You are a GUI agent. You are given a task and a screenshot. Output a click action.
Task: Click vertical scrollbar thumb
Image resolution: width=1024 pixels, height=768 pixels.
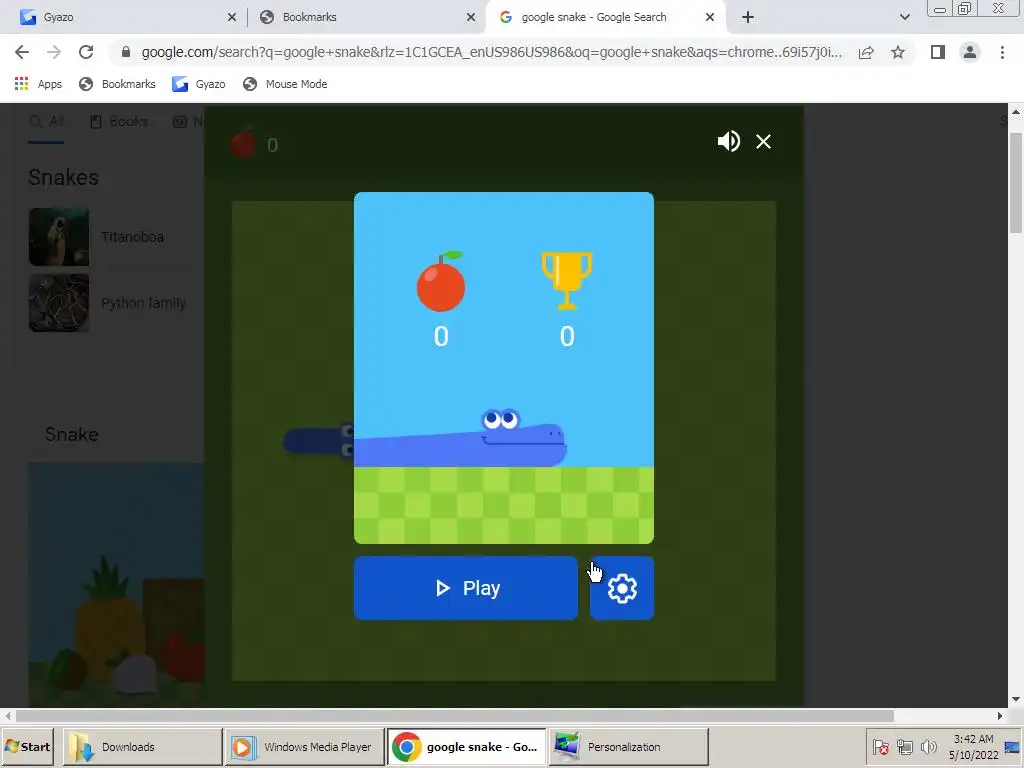point(1016,183)
